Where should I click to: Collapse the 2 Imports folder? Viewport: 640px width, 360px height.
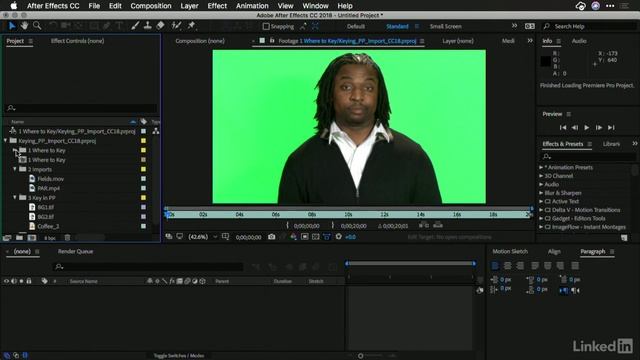15,169
